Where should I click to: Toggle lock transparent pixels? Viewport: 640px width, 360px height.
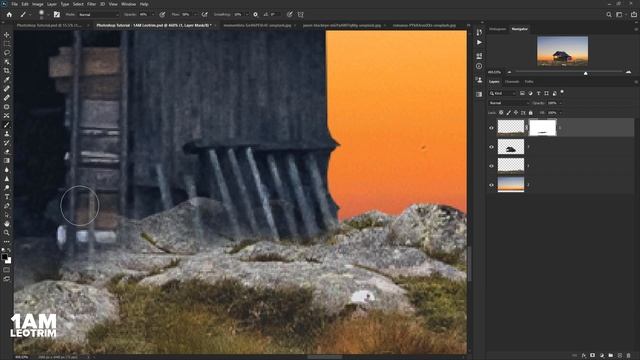[x=501, y=113]
